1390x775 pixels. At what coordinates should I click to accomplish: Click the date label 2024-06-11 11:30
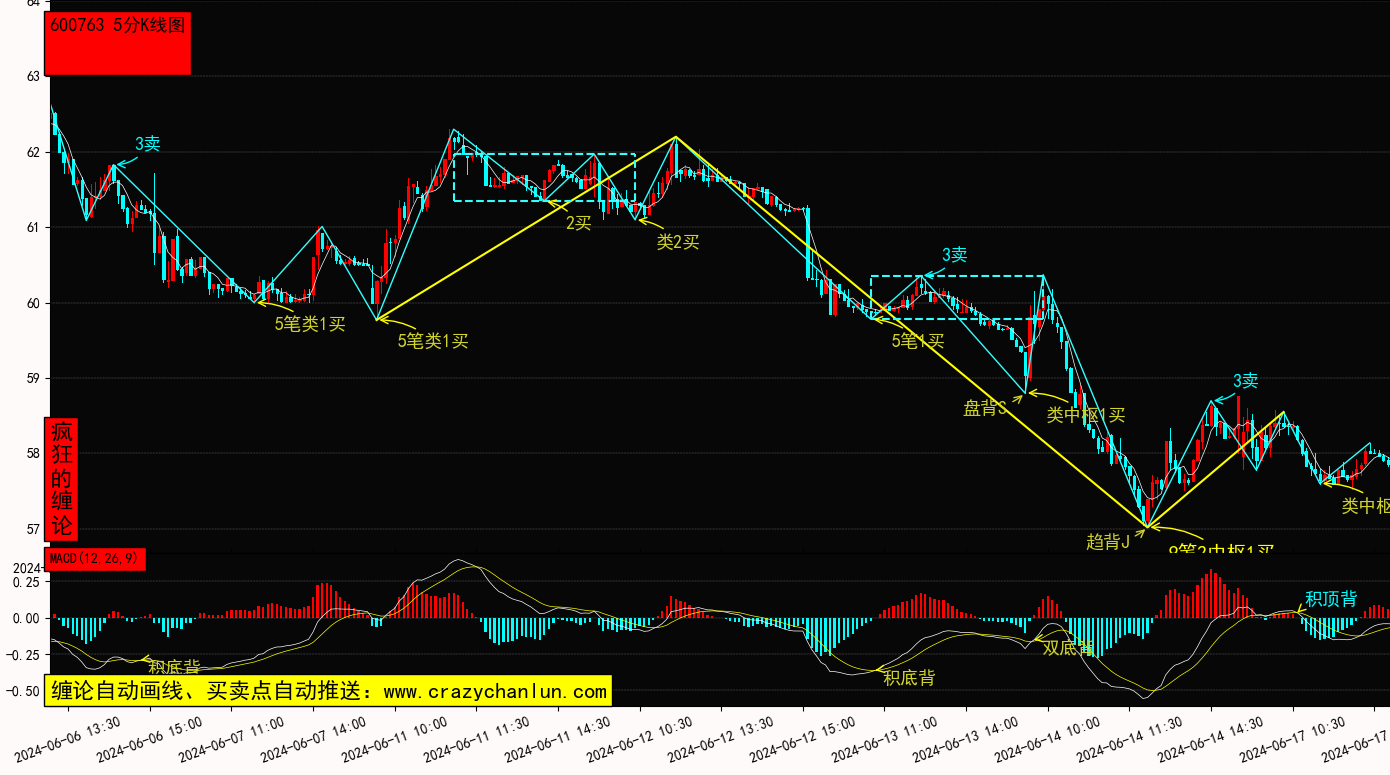pos(477,738)
